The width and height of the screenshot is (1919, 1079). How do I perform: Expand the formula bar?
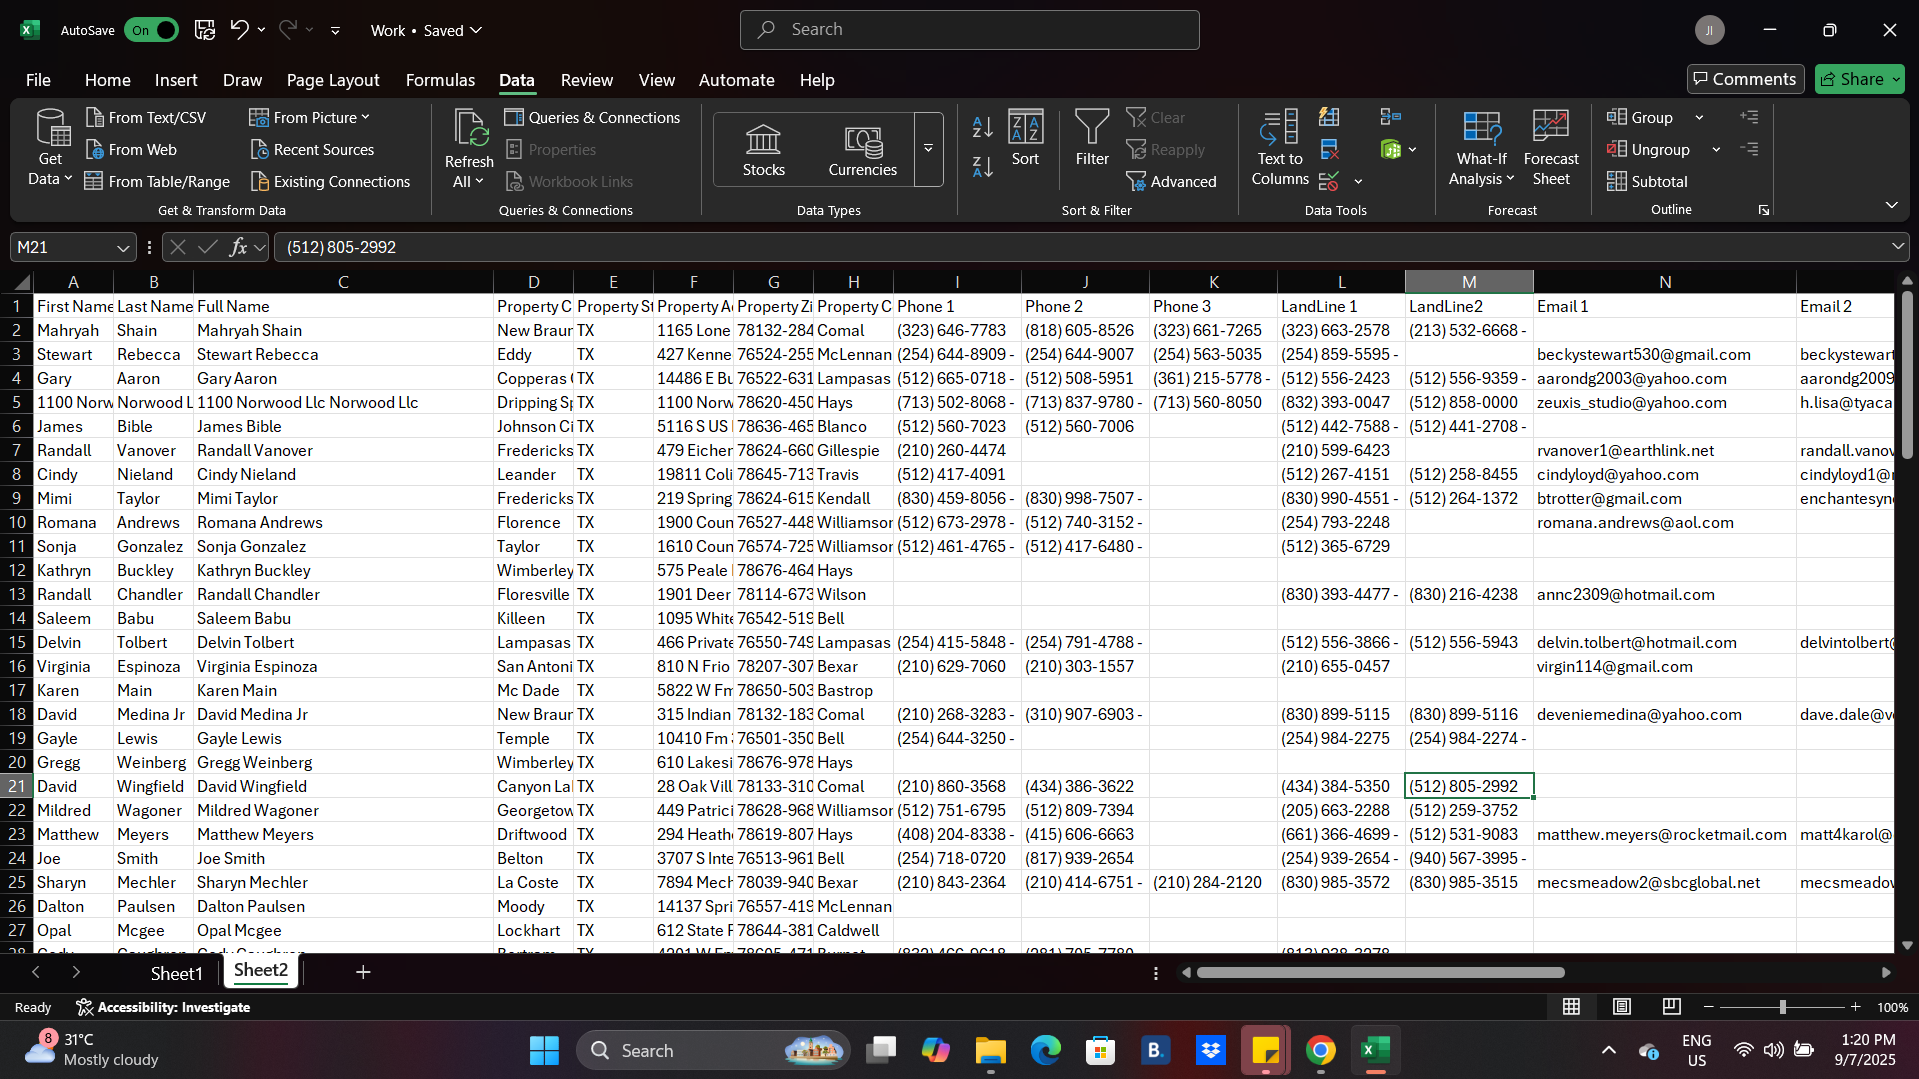pyautogui.click(x=1897, y=247)
